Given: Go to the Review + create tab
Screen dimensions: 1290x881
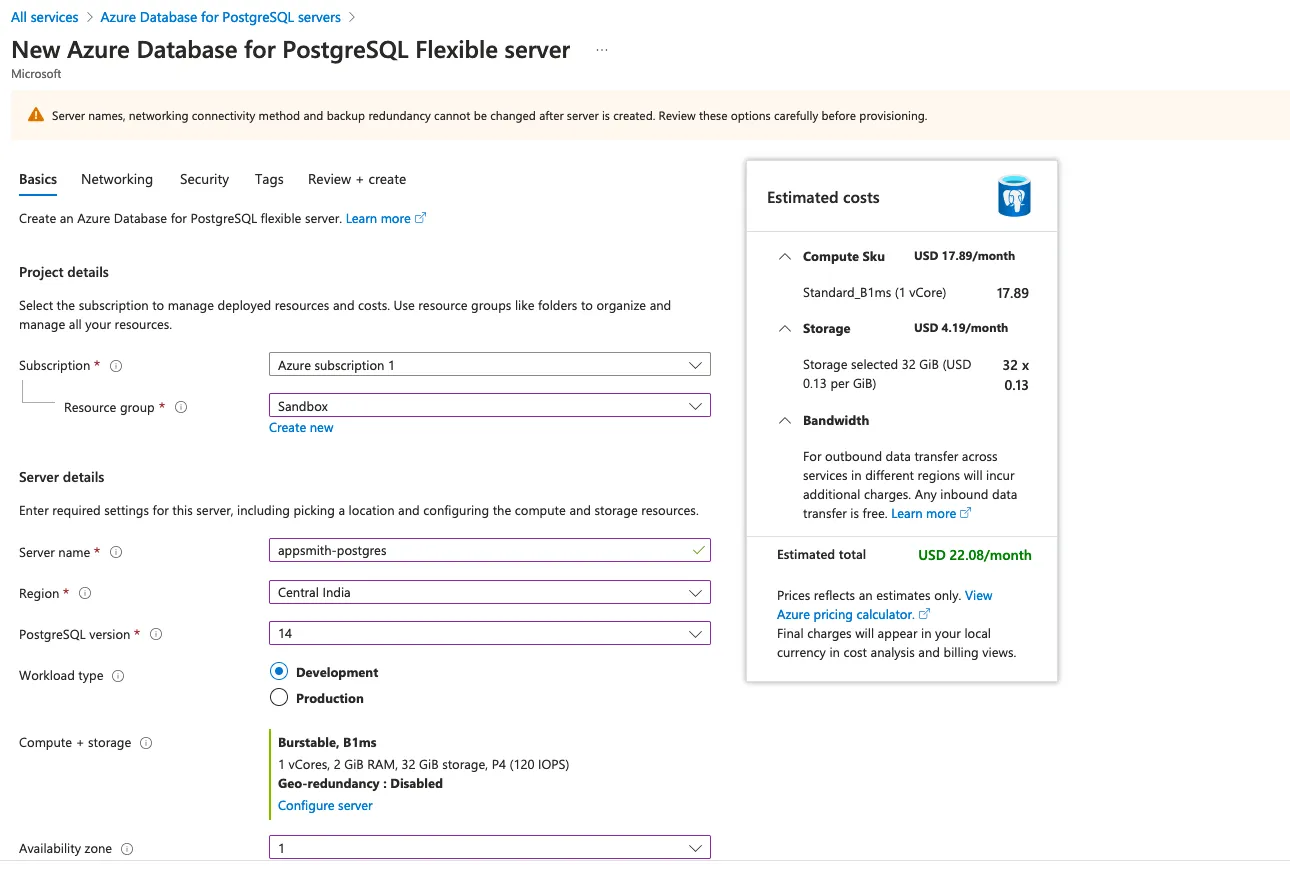Looking at the screenshot, I should pyautogui.click(x=357, y=179).
